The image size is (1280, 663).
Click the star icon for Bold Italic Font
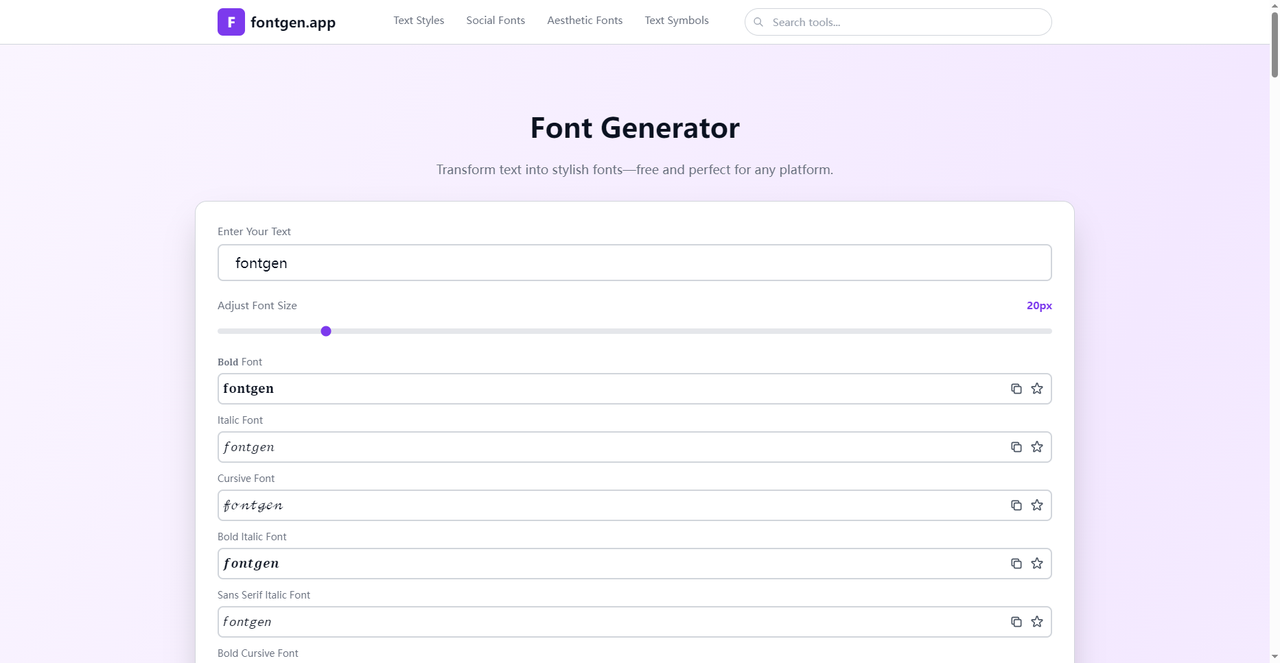click(1037, 564)
